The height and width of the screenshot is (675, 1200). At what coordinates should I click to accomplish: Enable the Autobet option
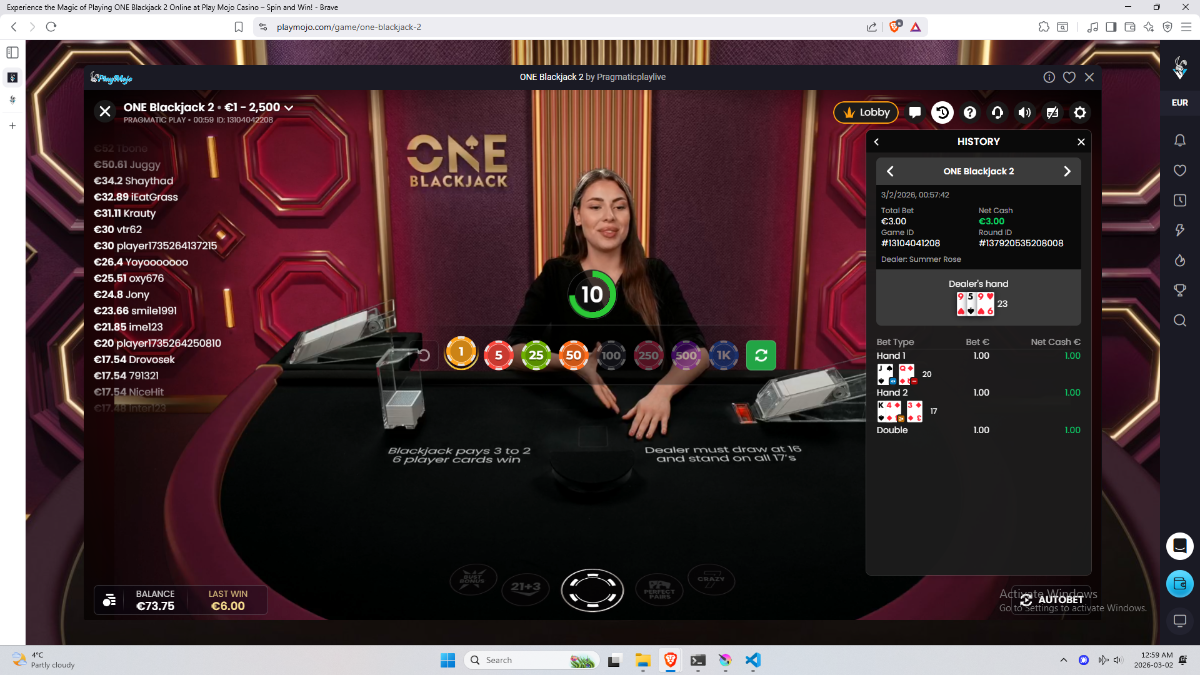(1052, 600)
